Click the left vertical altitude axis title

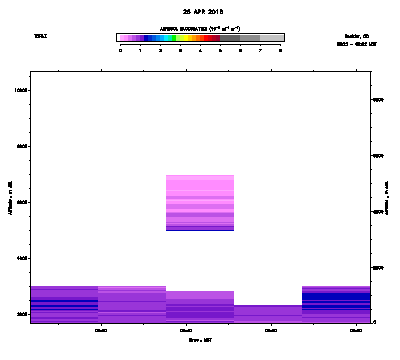click(10, 198)
